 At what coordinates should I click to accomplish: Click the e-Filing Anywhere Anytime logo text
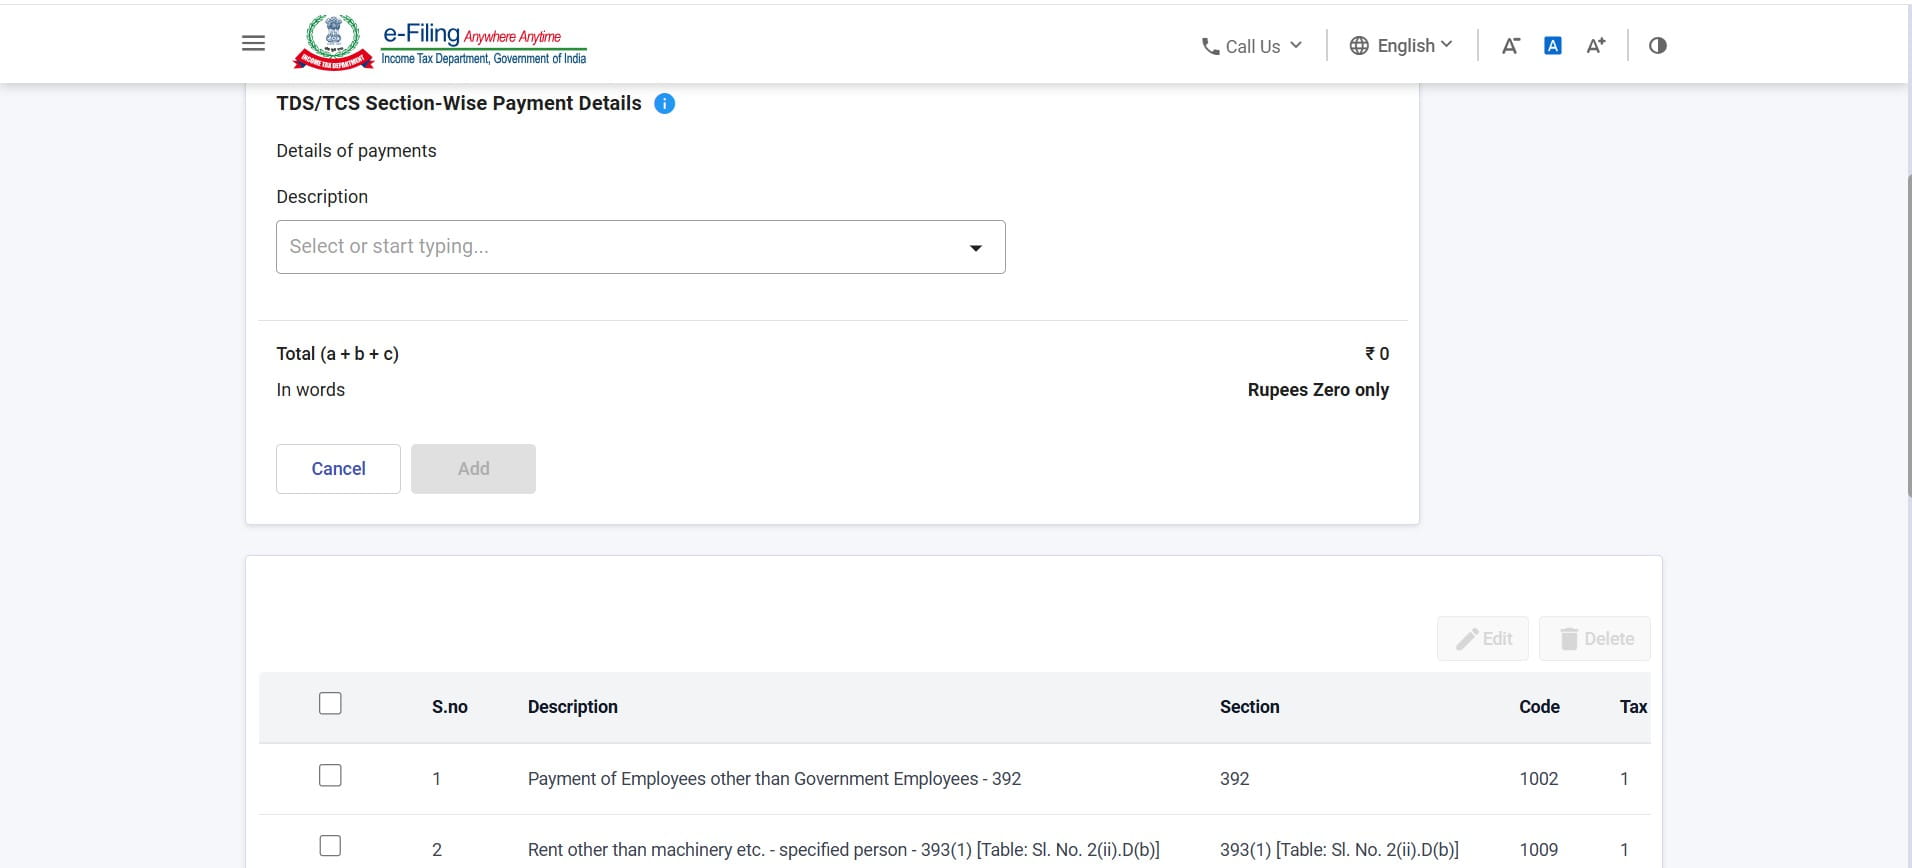click(x=484, y=42)
